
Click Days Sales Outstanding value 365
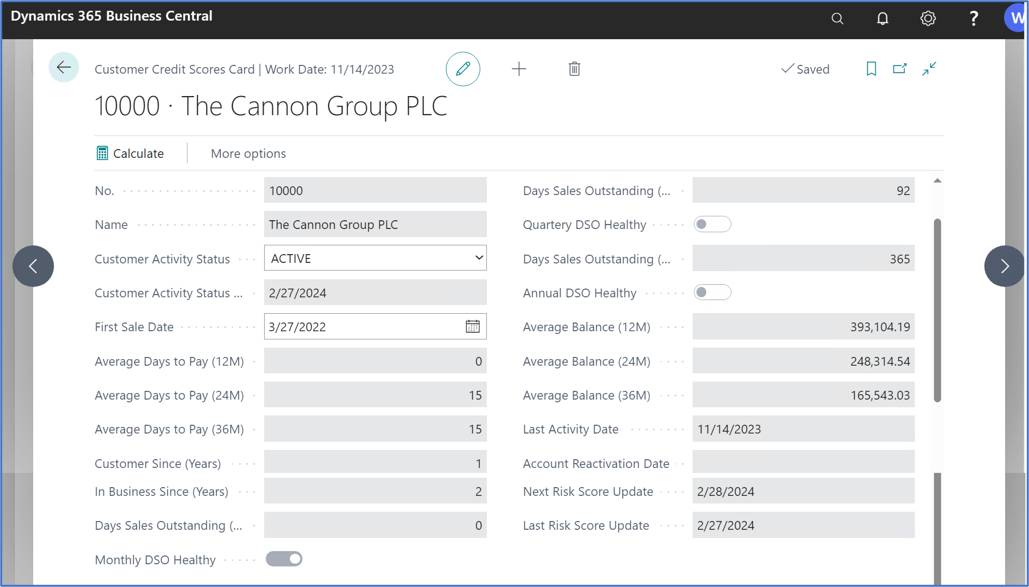tap(803, 259)
